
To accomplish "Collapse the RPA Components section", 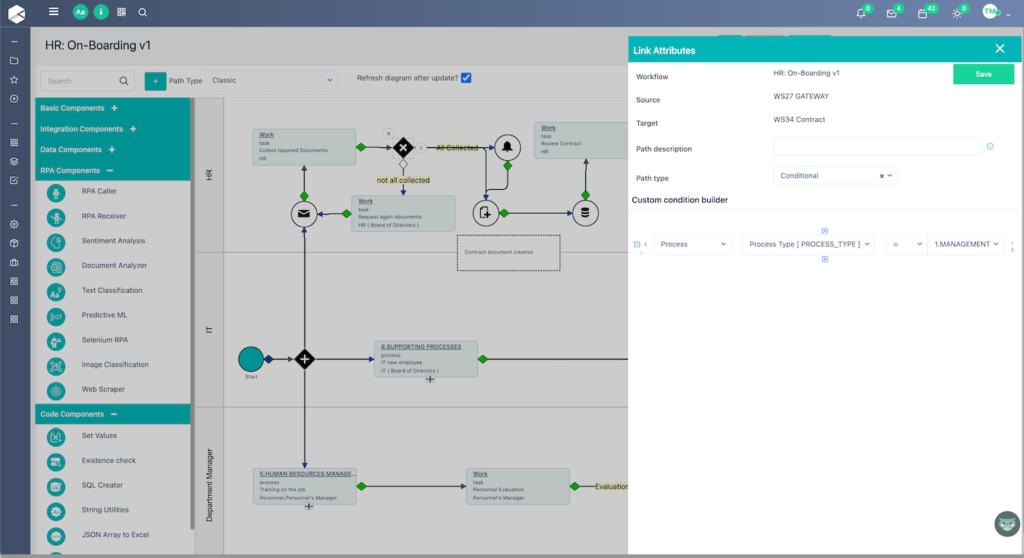I will pos(110,171).
